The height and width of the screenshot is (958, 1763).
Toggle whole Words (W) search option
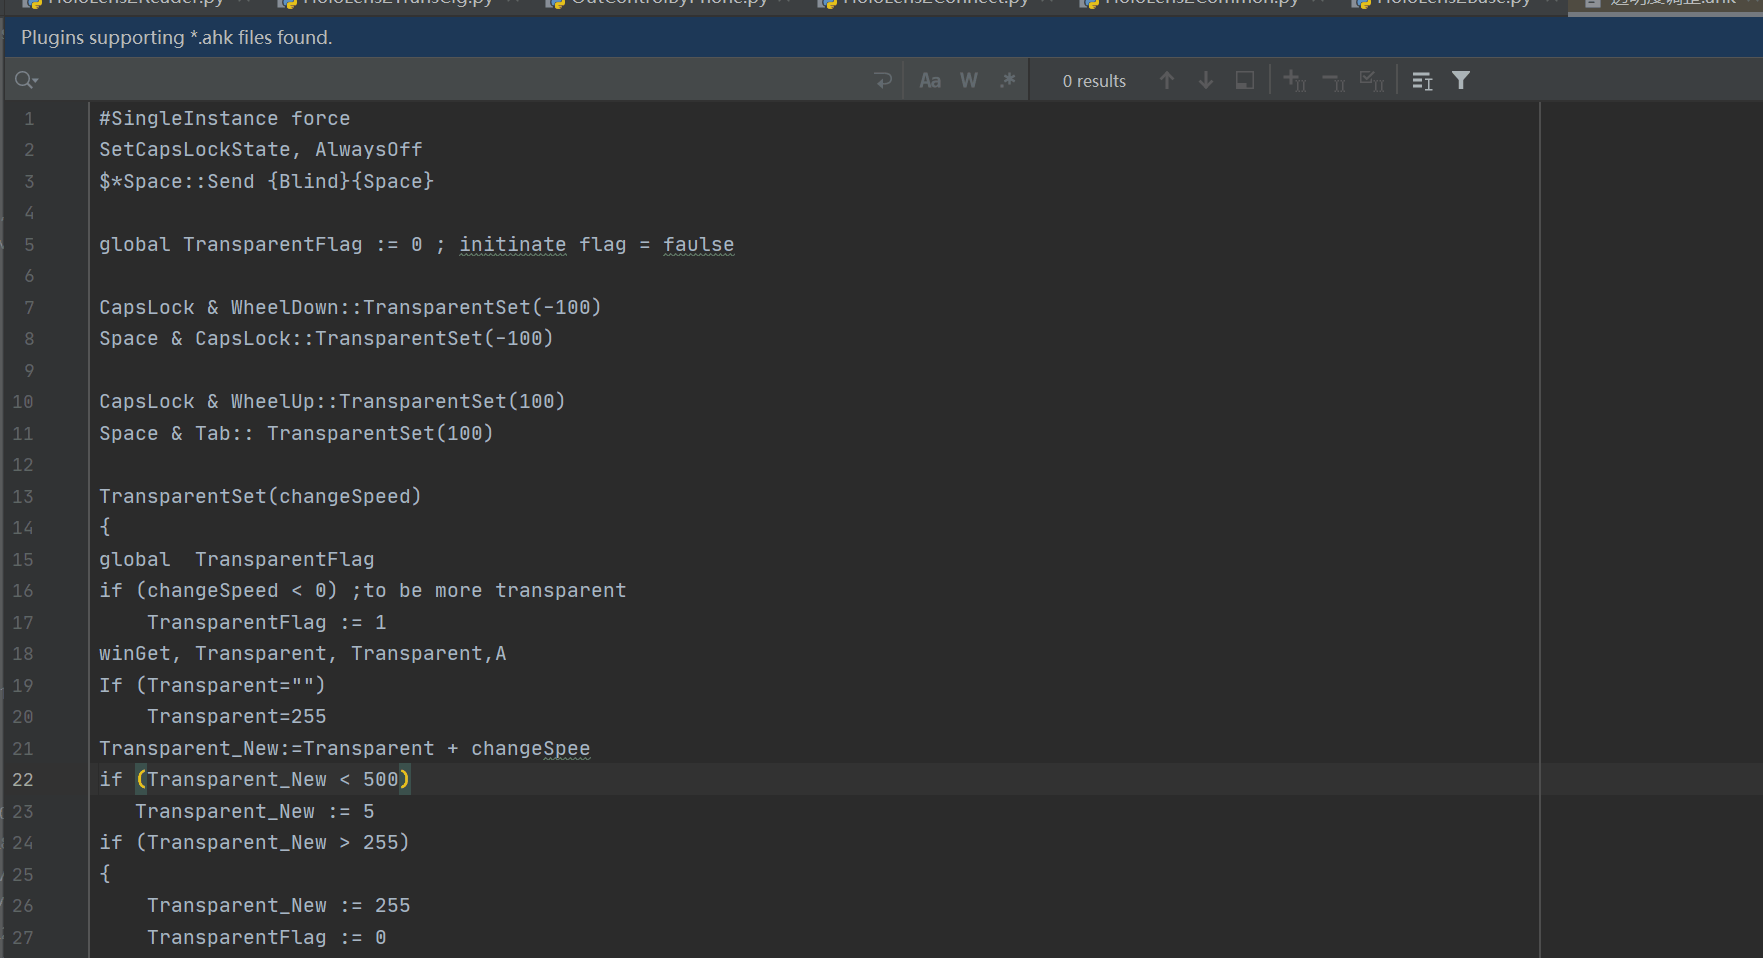[969, 80]
